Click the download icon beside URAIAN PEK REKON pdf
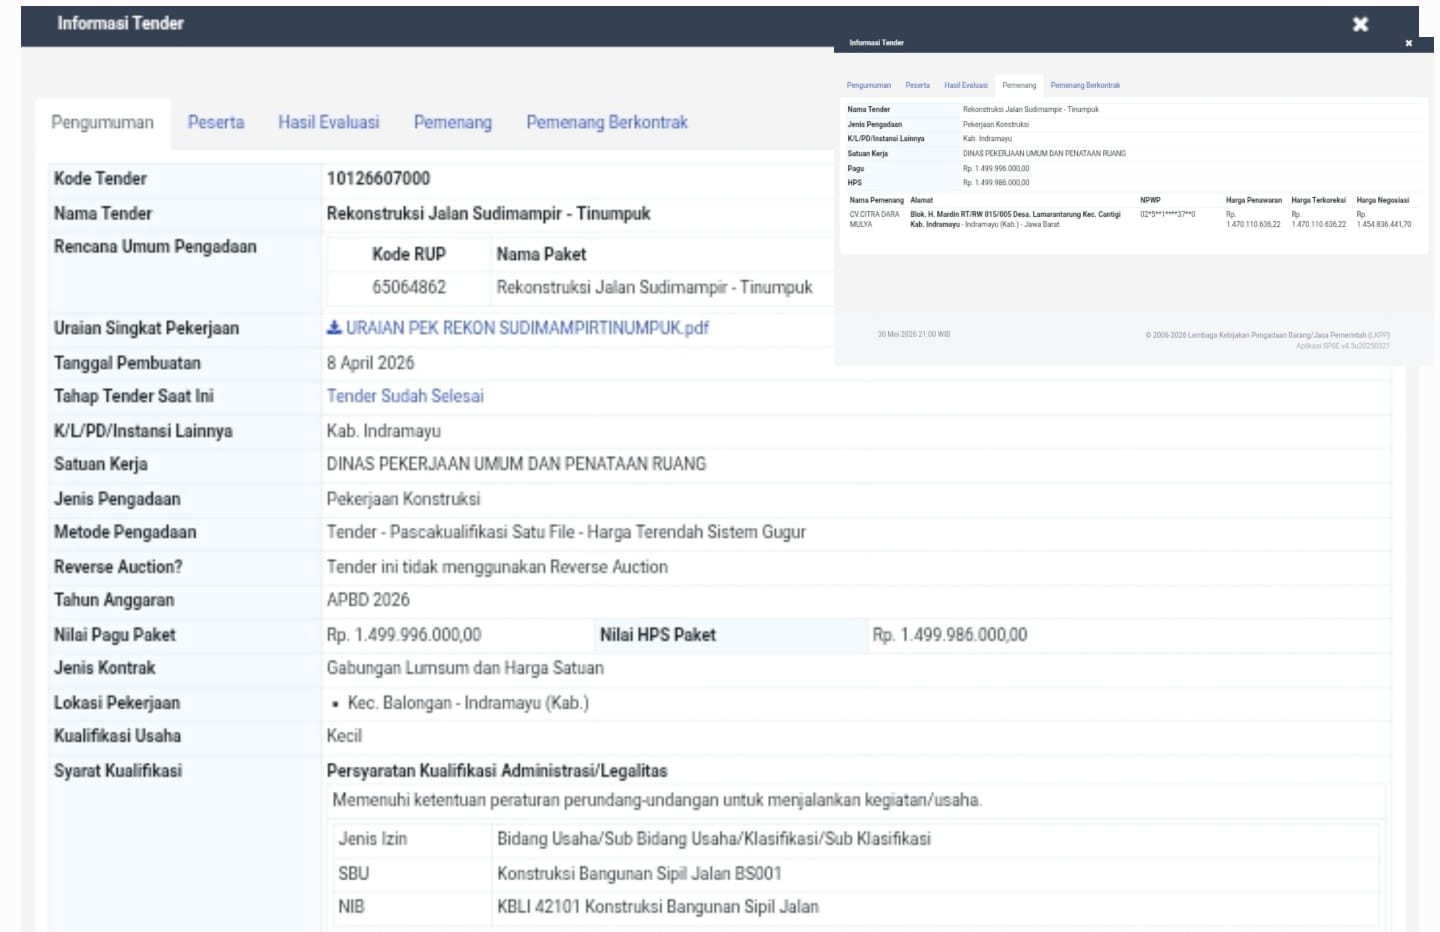 [x=334, y=327]
